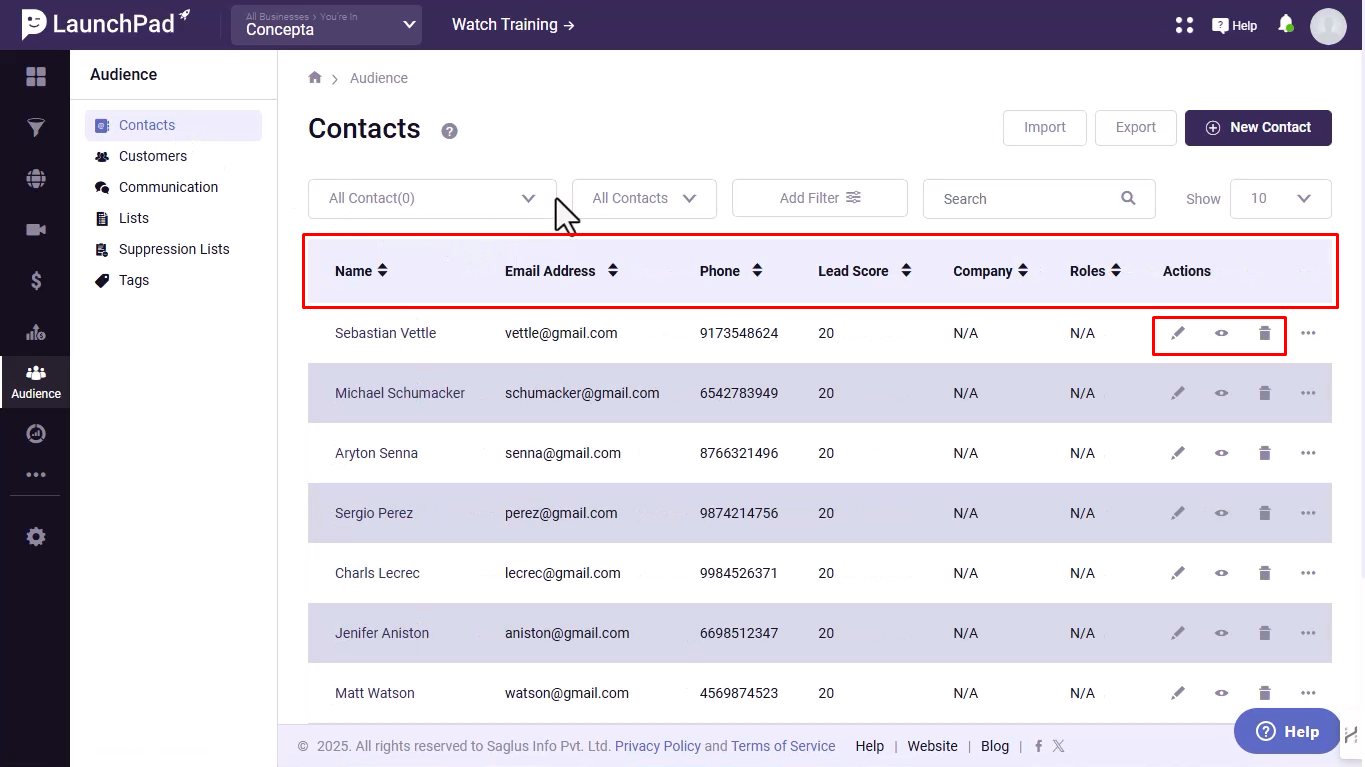Open the globe icon in sidebar
Image resolution: width=1365 pixels, height=767 pixels.
36,179
